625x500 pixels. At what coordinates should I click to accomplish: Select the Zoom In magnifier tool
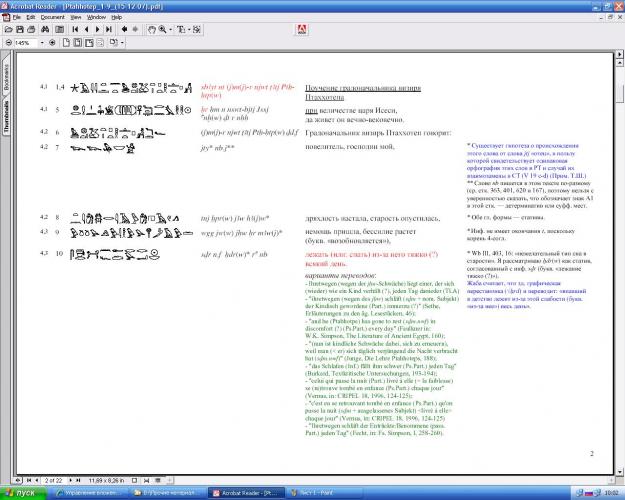point(163,30)
